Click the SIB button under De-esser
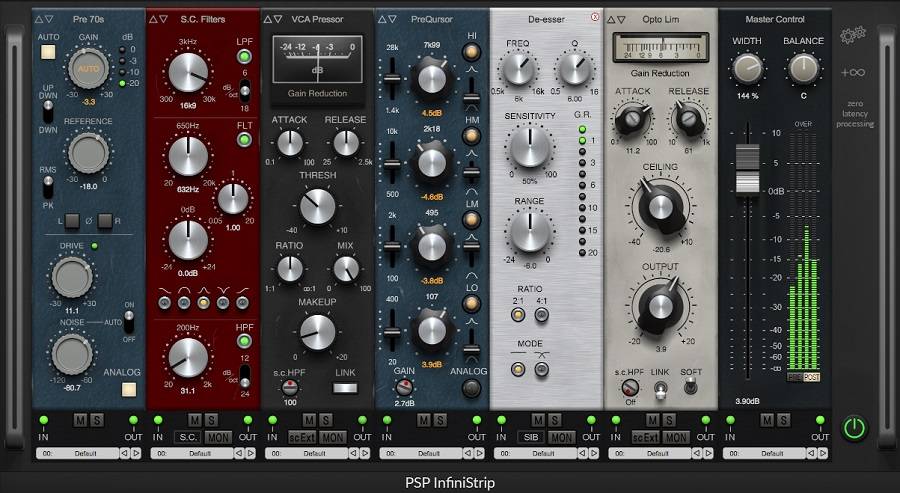Image resolution: width=900 pixels, height=493 pixels. click(532, 437)
